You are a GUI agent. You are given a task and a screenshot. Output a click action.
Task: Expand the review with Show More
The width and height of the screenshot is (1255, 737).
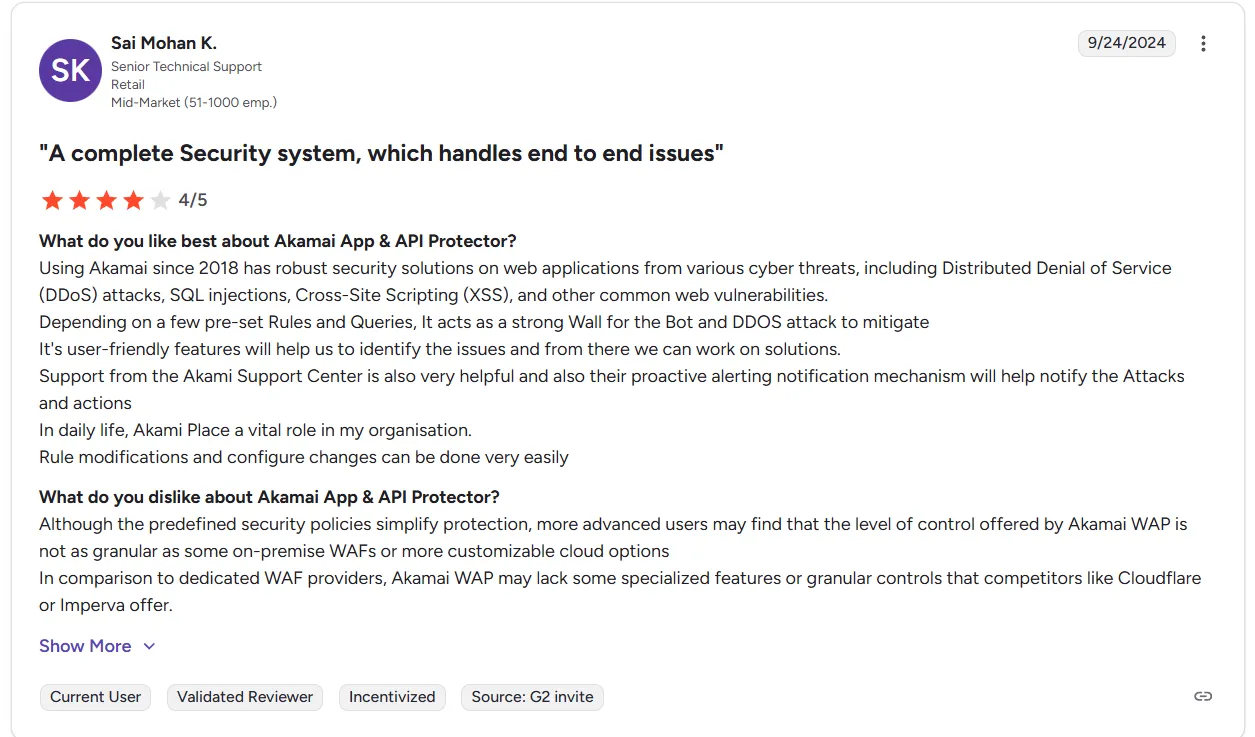tap(85, 646)
